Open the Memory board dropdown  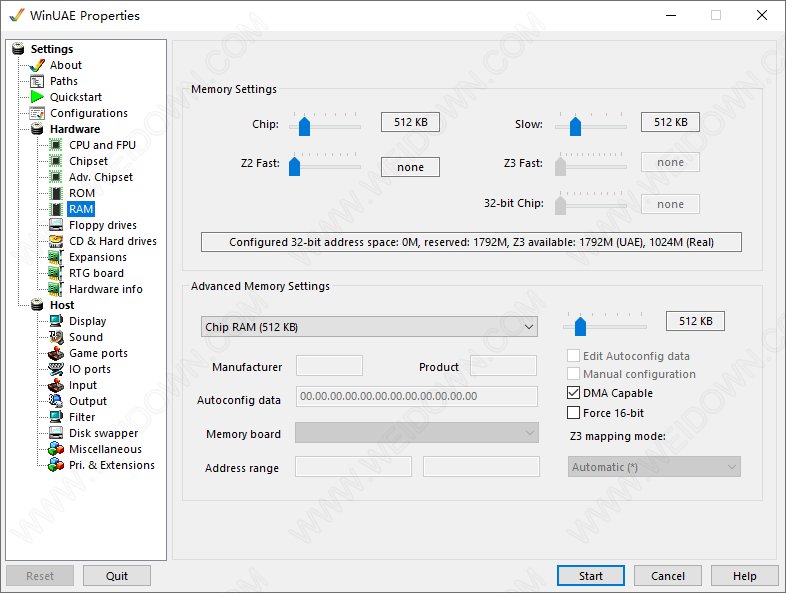pos(417,433)
